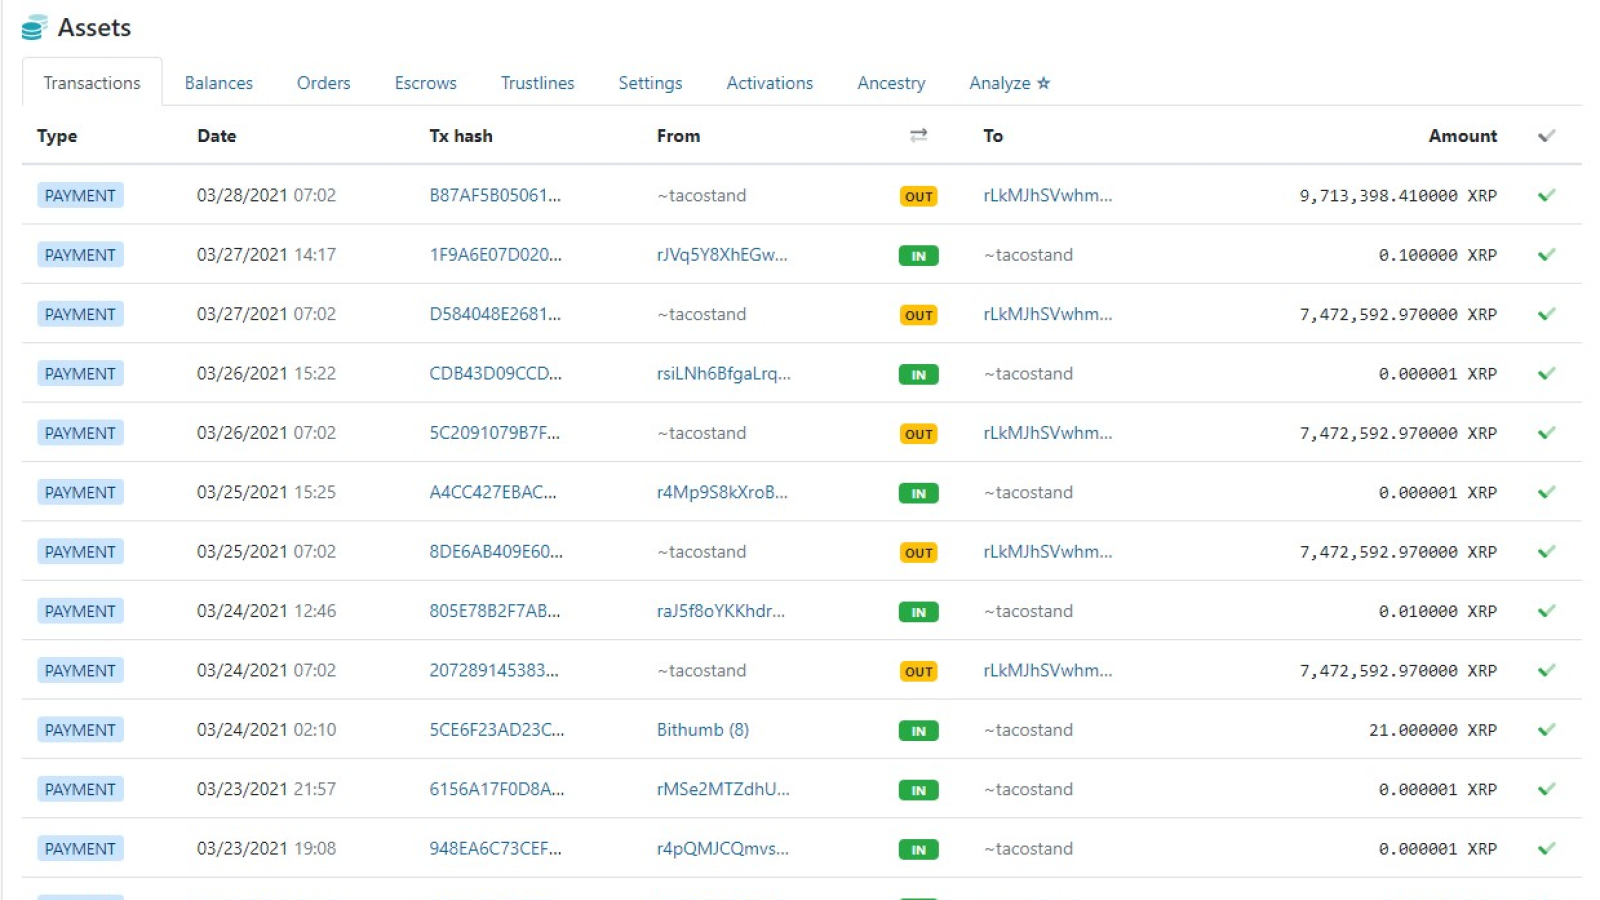Open the Escrows tab
The image size is (1600, 900).
(x=425, y=83)
